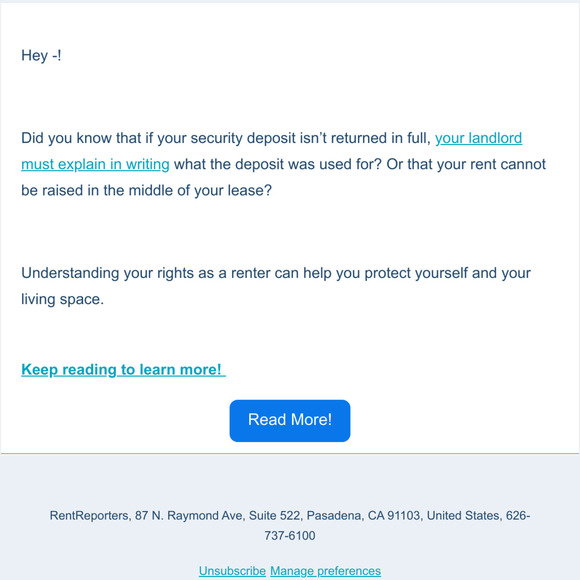Open the Manage preferences link
Viewport: 580px width, 580px height.
tap(325, 571)
